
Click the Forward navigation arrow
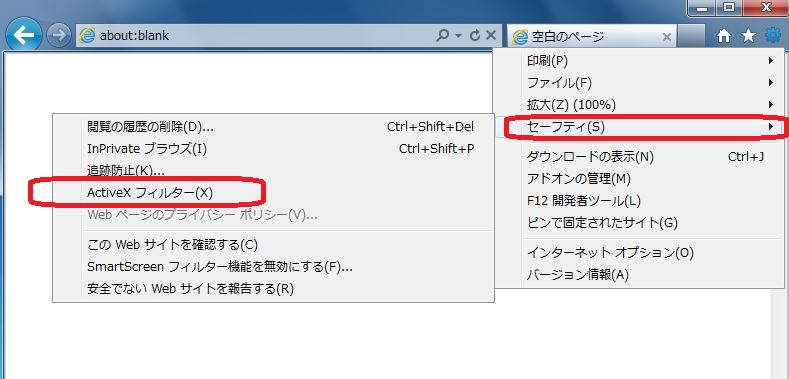tap(58, 35)
